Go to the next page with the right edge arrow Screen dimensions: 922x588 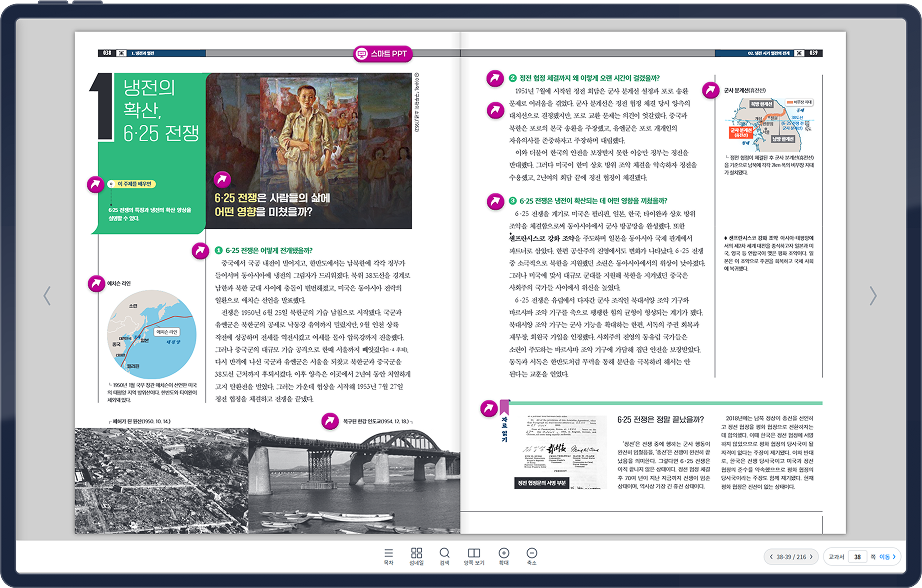(x=873, y=296)
